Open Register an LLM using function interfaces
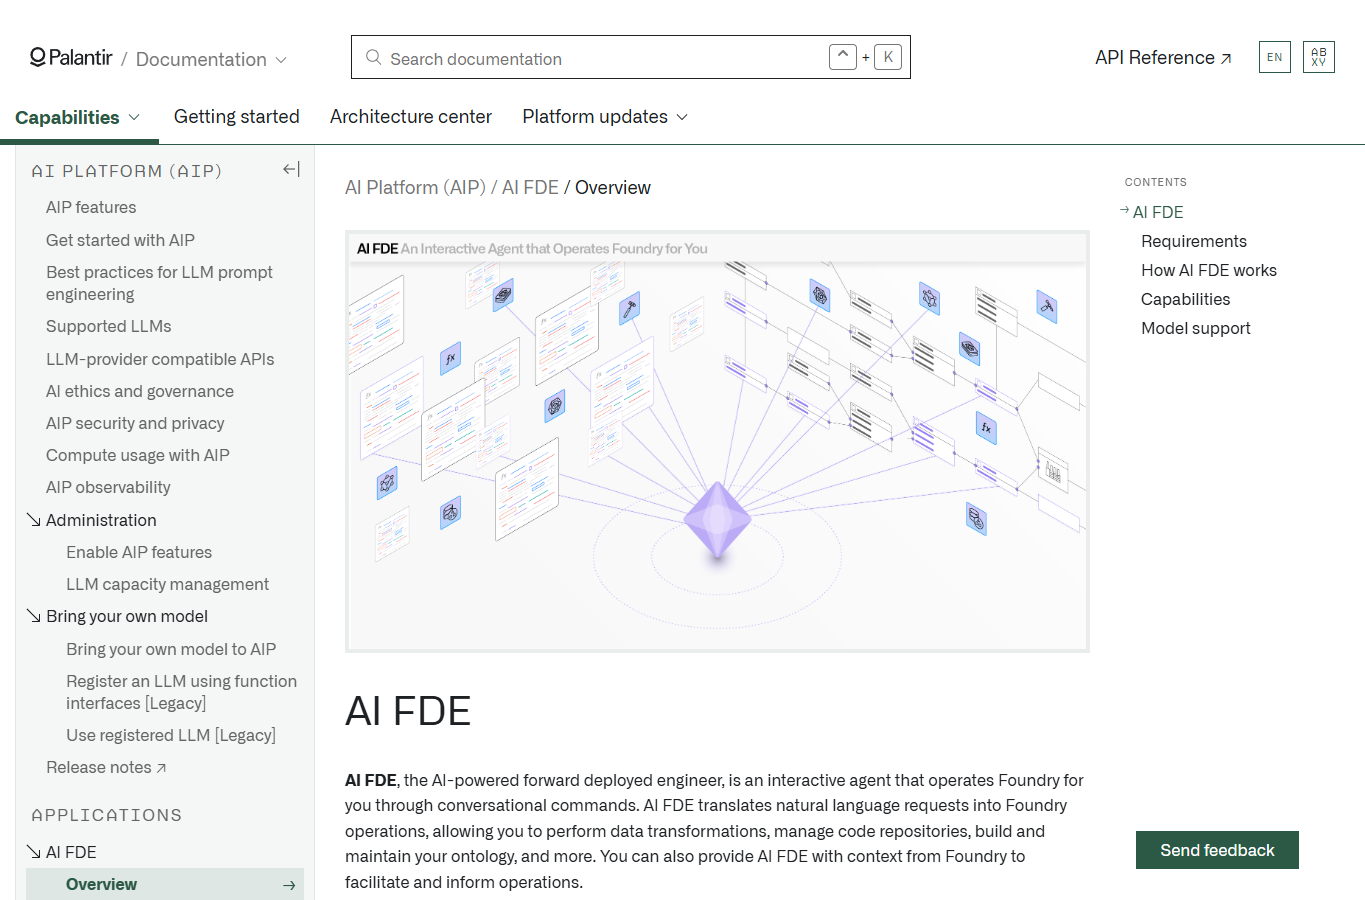 pyautogui.click(x=181, y=692)
